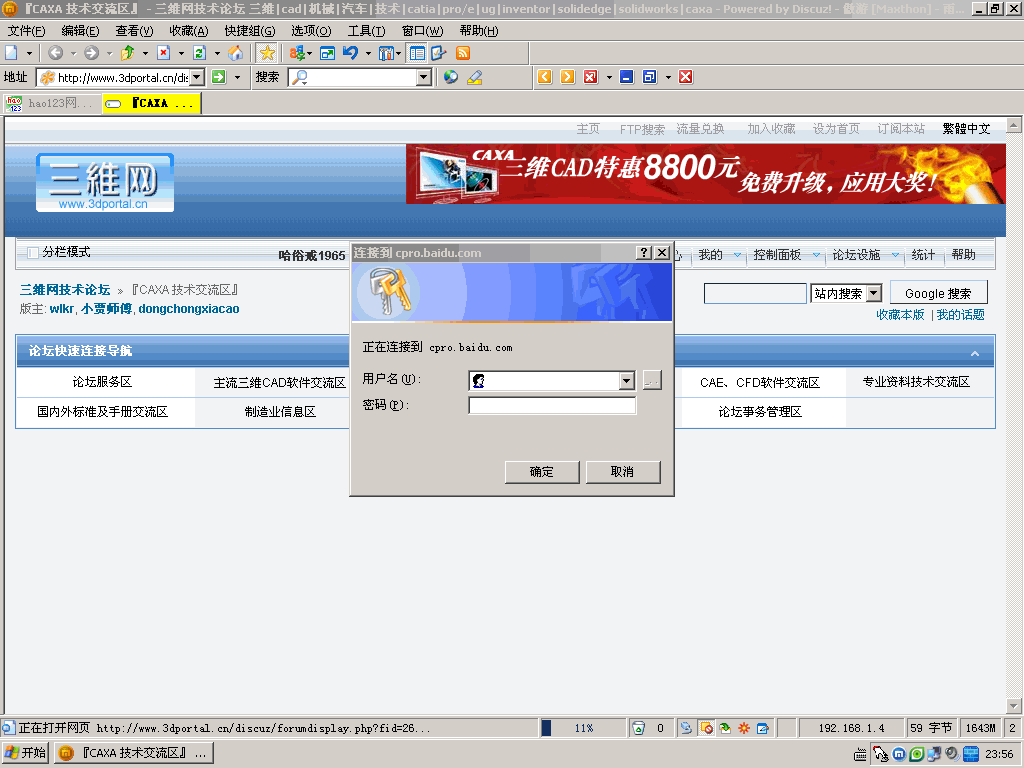Click the 我的话题 link
Image resolution: width=1024 pixels, height=768 pixels.
[x=960, y=315]
